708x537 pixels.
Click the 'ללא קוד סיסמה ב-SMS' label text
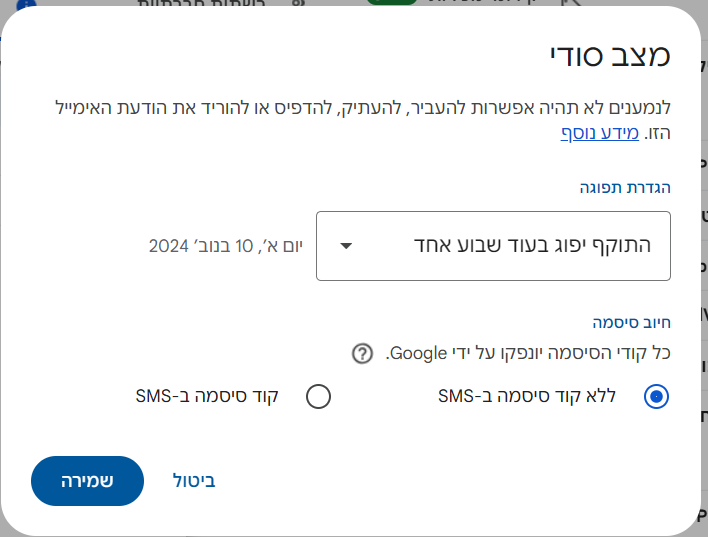pyautogui.click(x=540, y=396)
